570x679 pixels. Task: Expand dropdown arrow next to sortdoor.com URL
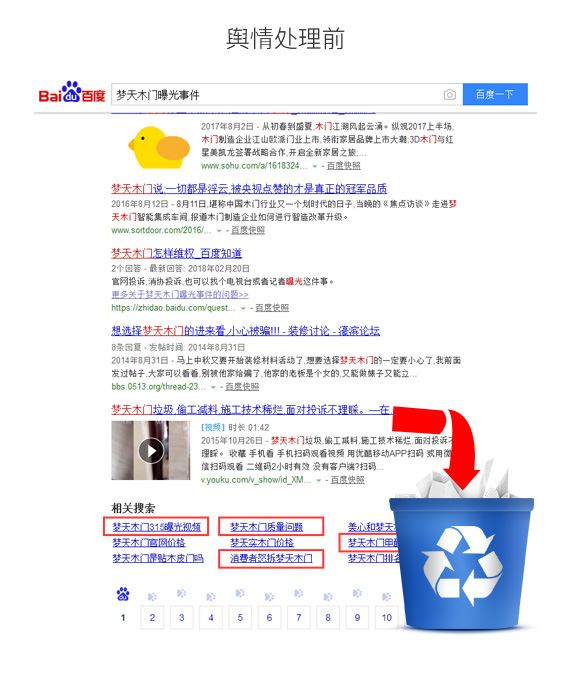click(219, 231)
